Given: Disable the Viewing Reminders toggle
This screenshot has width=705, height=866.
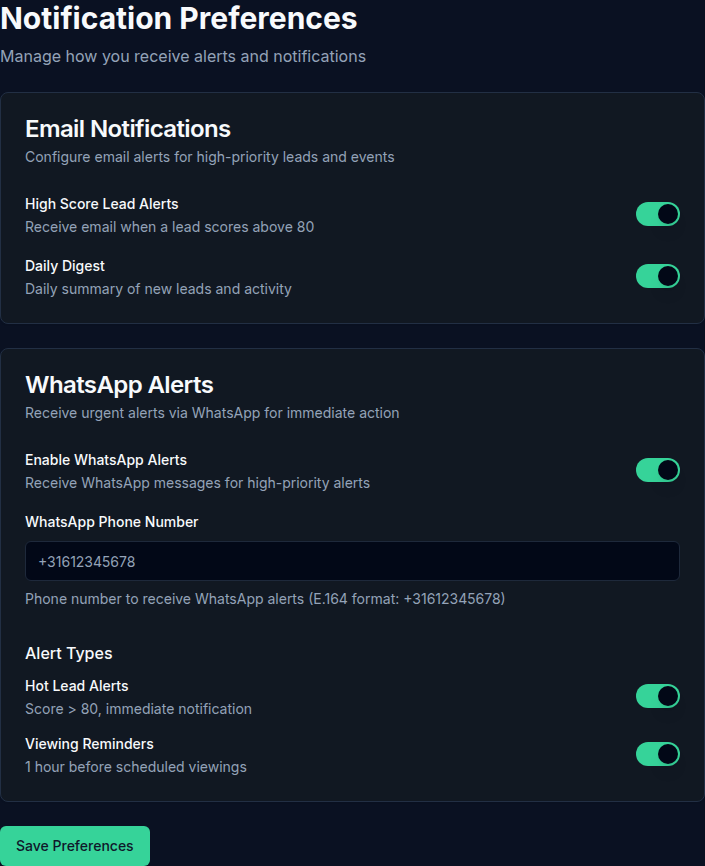Looking at the screenshot, I should coord(657,754).
